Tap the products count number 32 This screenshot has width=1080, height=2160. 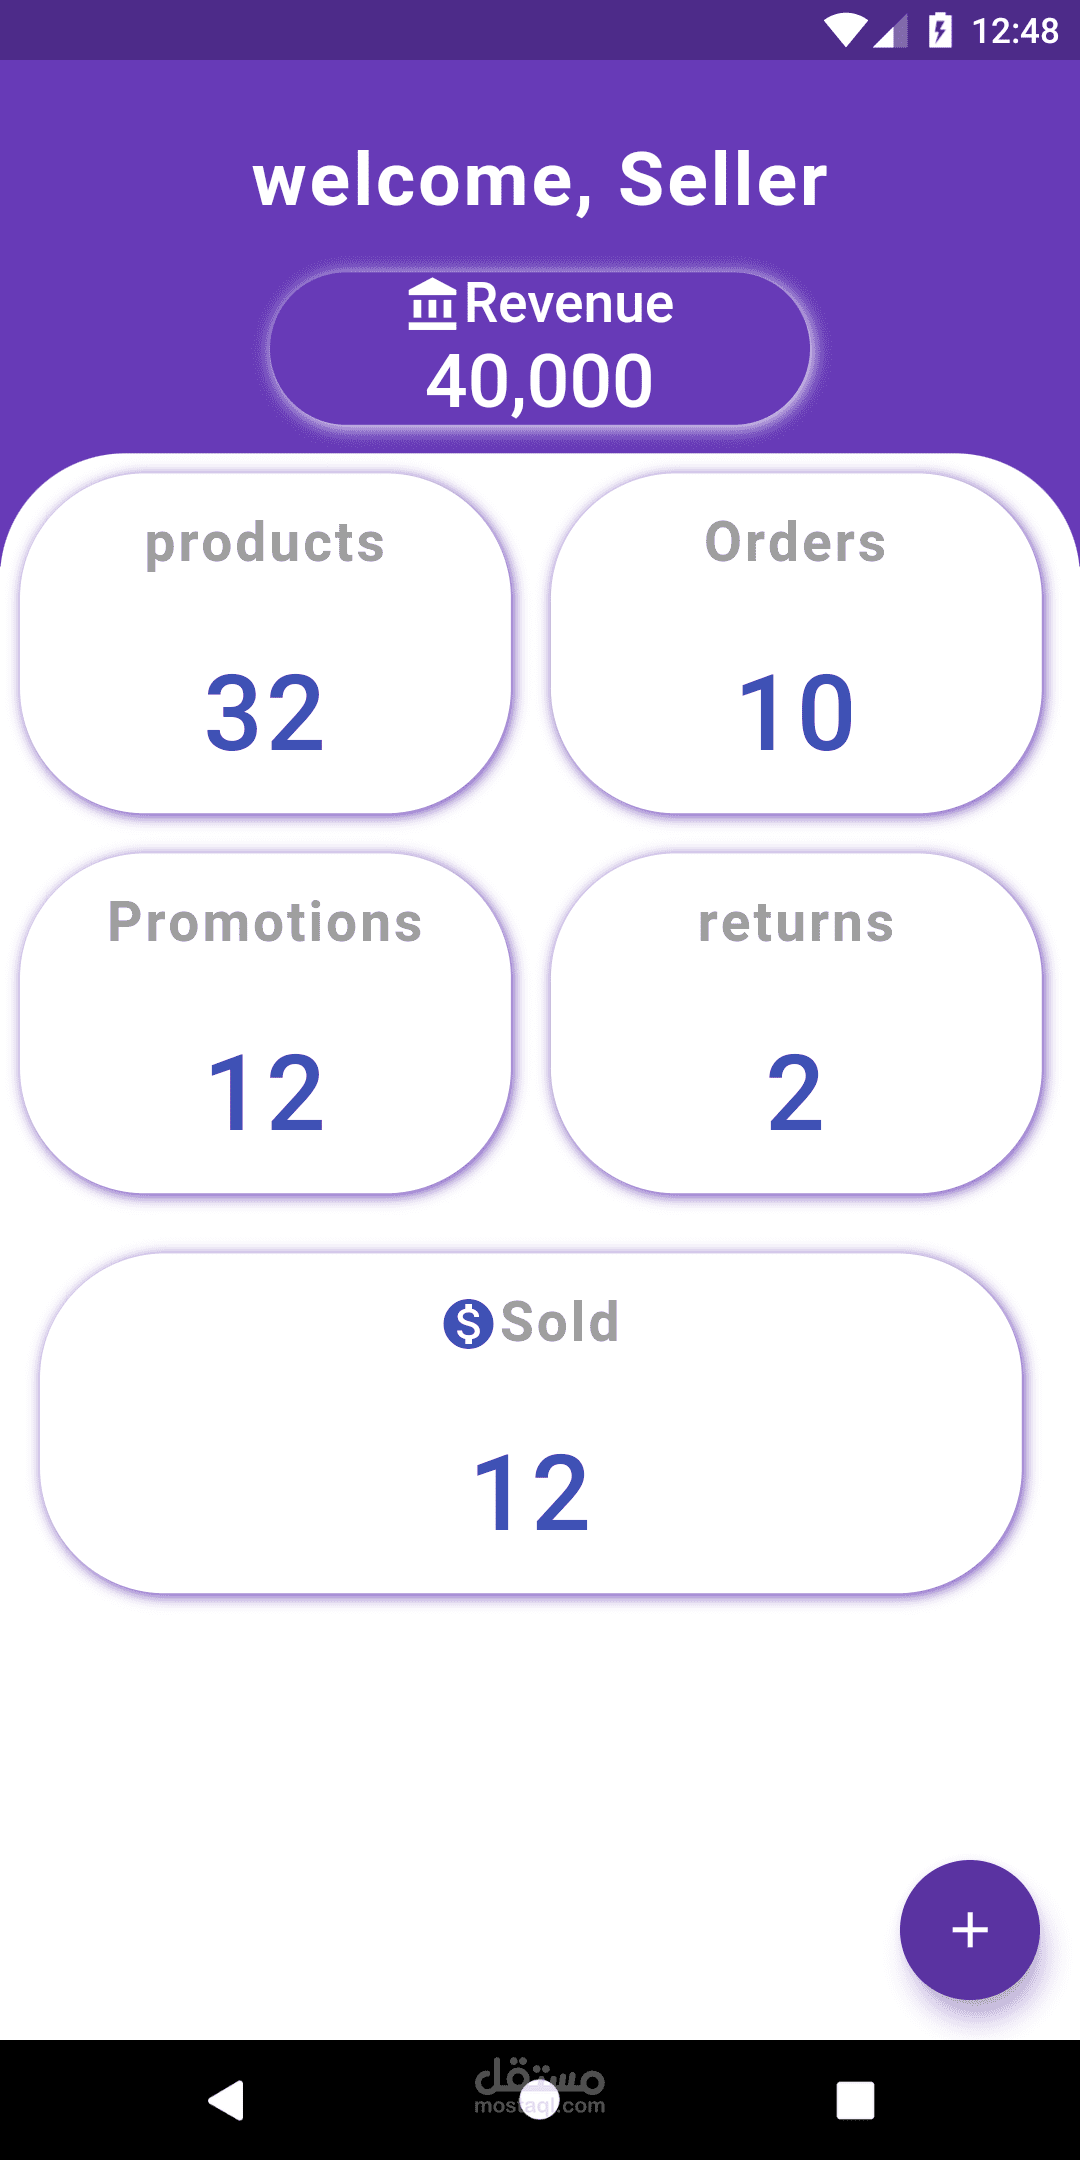[265, 712]
